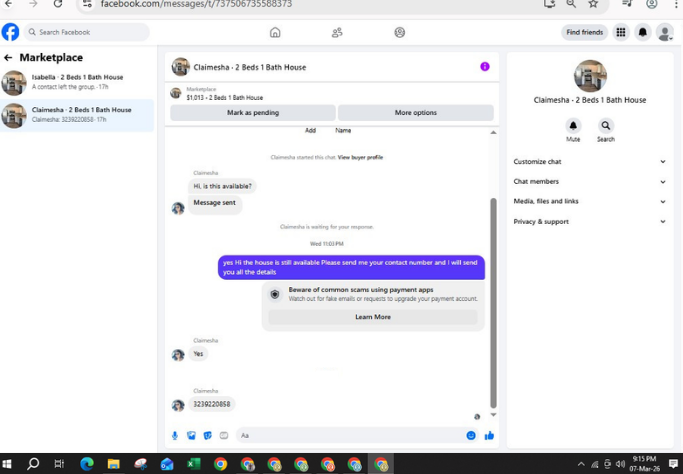Open Microsoft Edge from taskbar
This screenshot has width=683, height=474.
[x=87, y=464]
